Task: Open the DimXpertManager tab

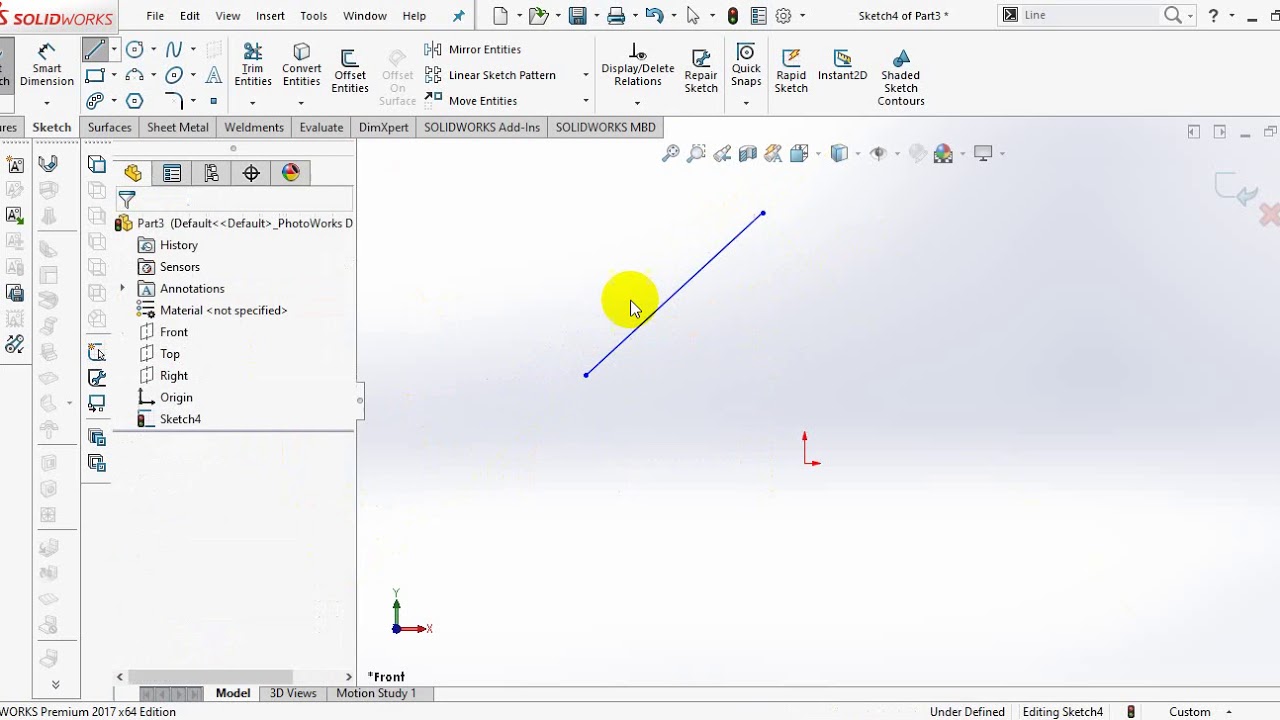Action: [x=251, y=173]
